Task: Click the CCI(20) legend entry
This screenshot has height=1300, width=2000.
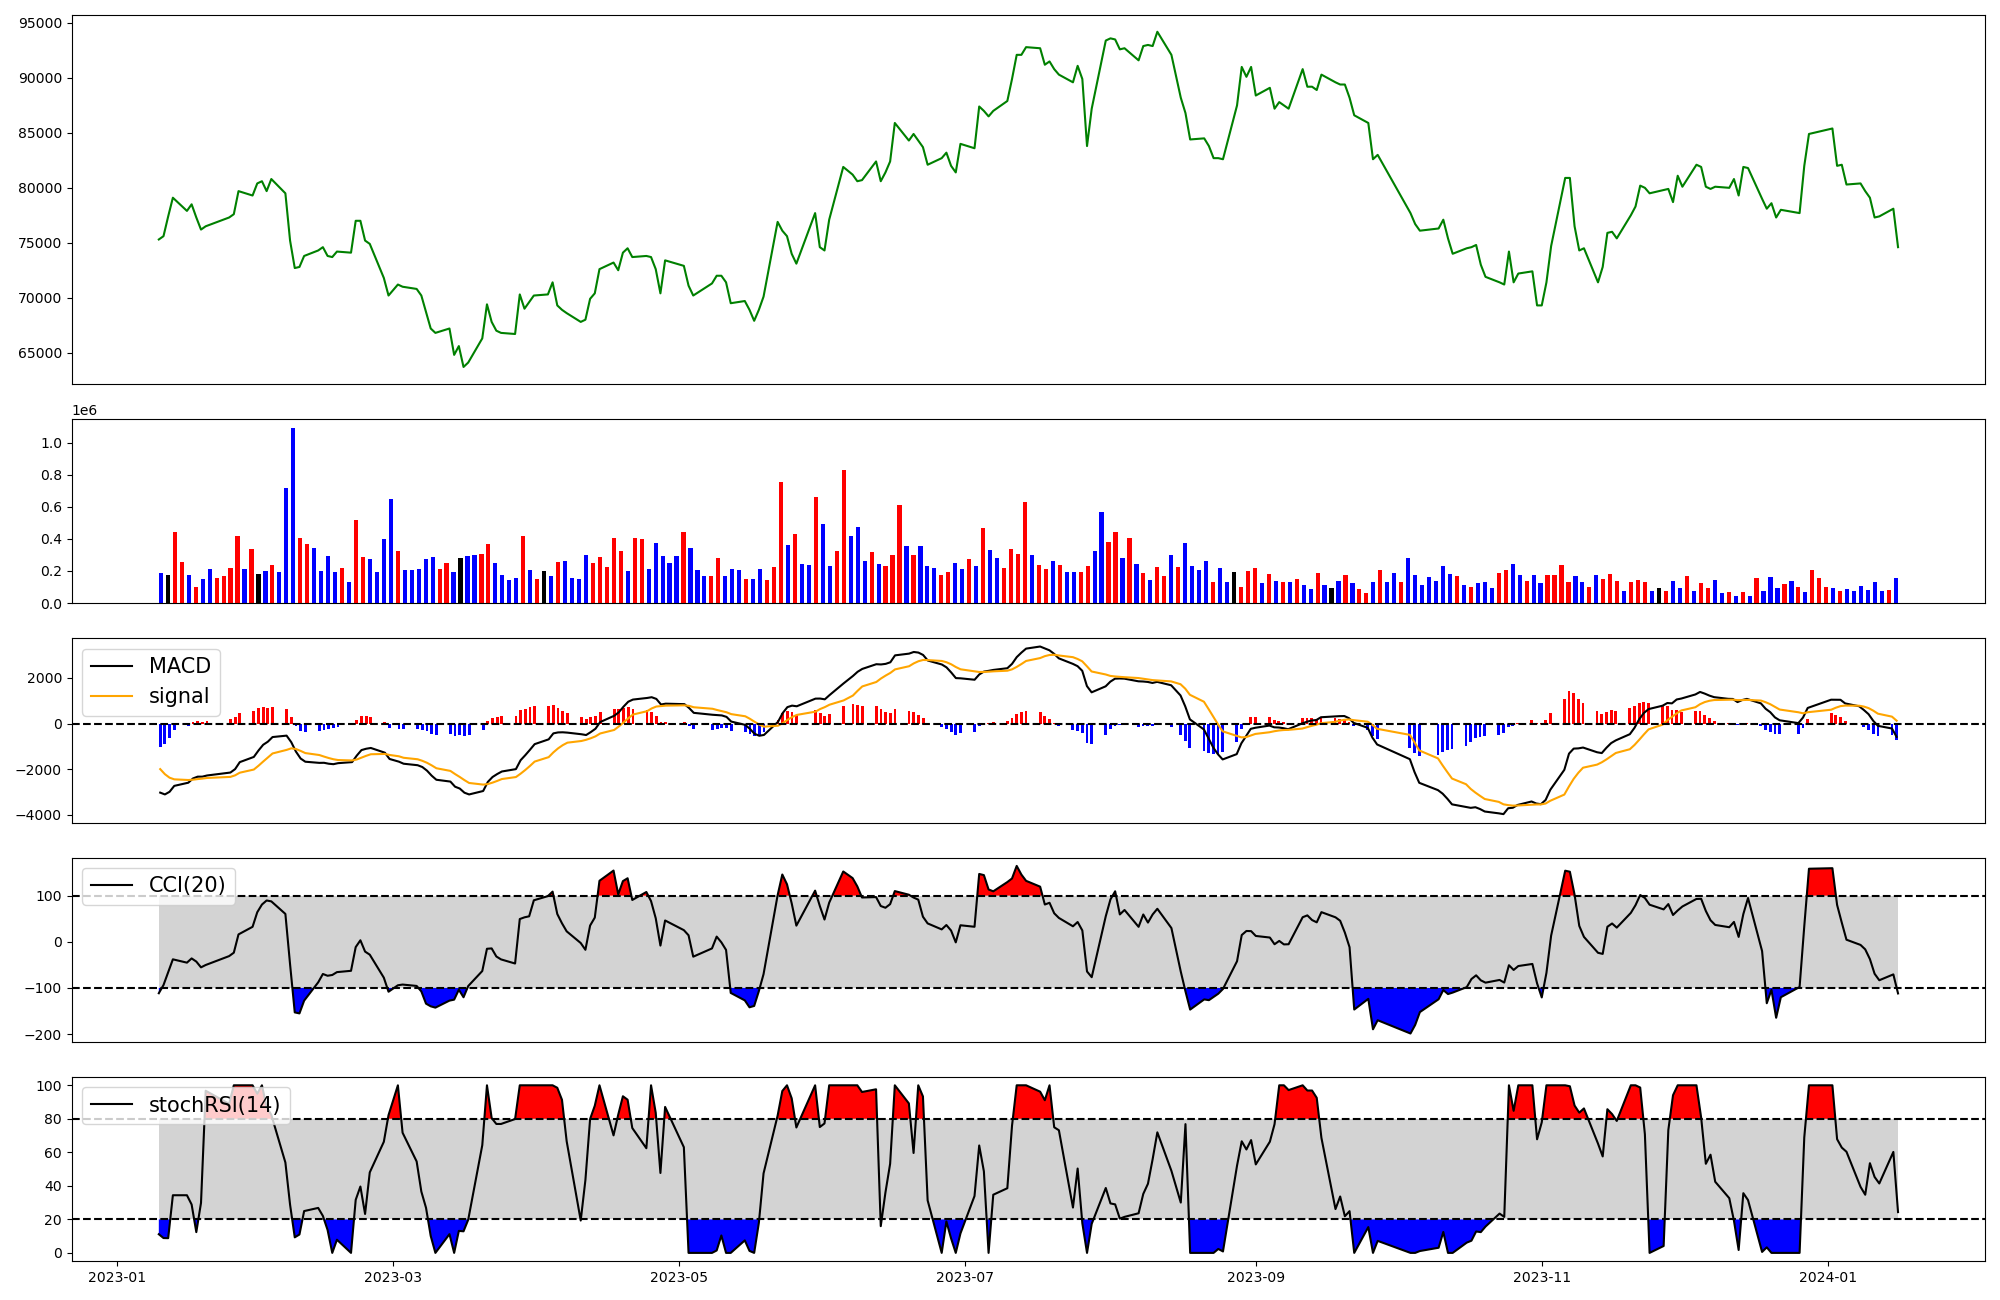Action: pyautogui.click(x=186, y=885)
